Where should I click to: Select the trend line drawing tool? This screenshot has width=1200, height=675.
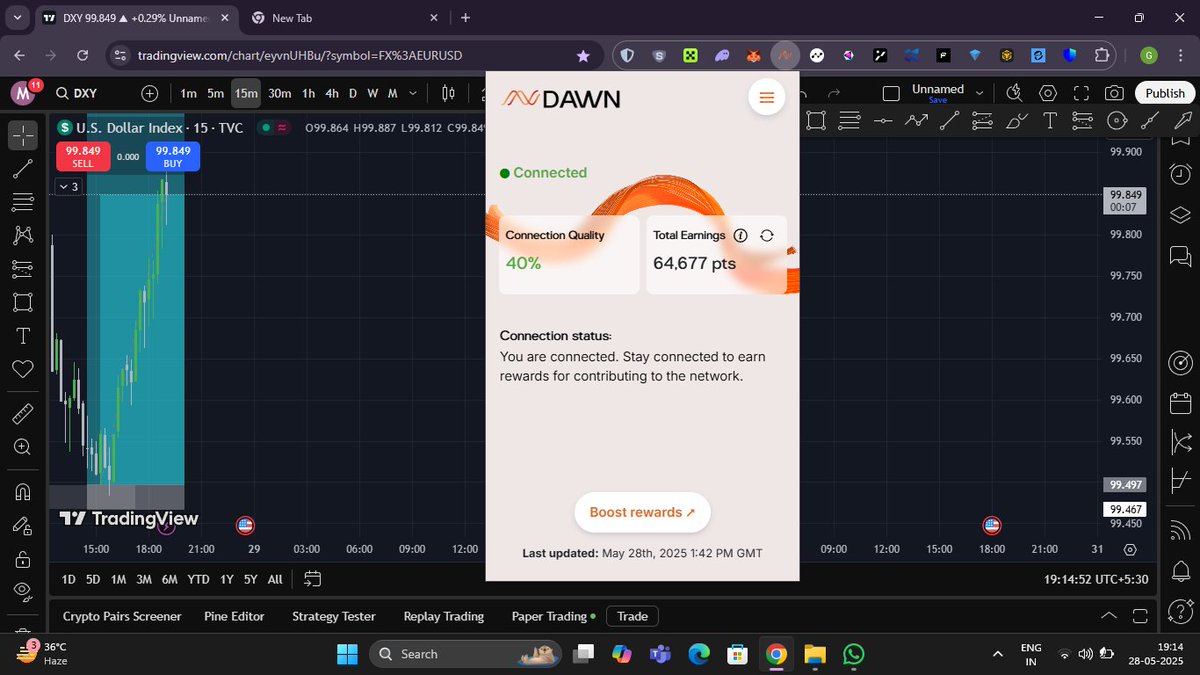(23, 168)
